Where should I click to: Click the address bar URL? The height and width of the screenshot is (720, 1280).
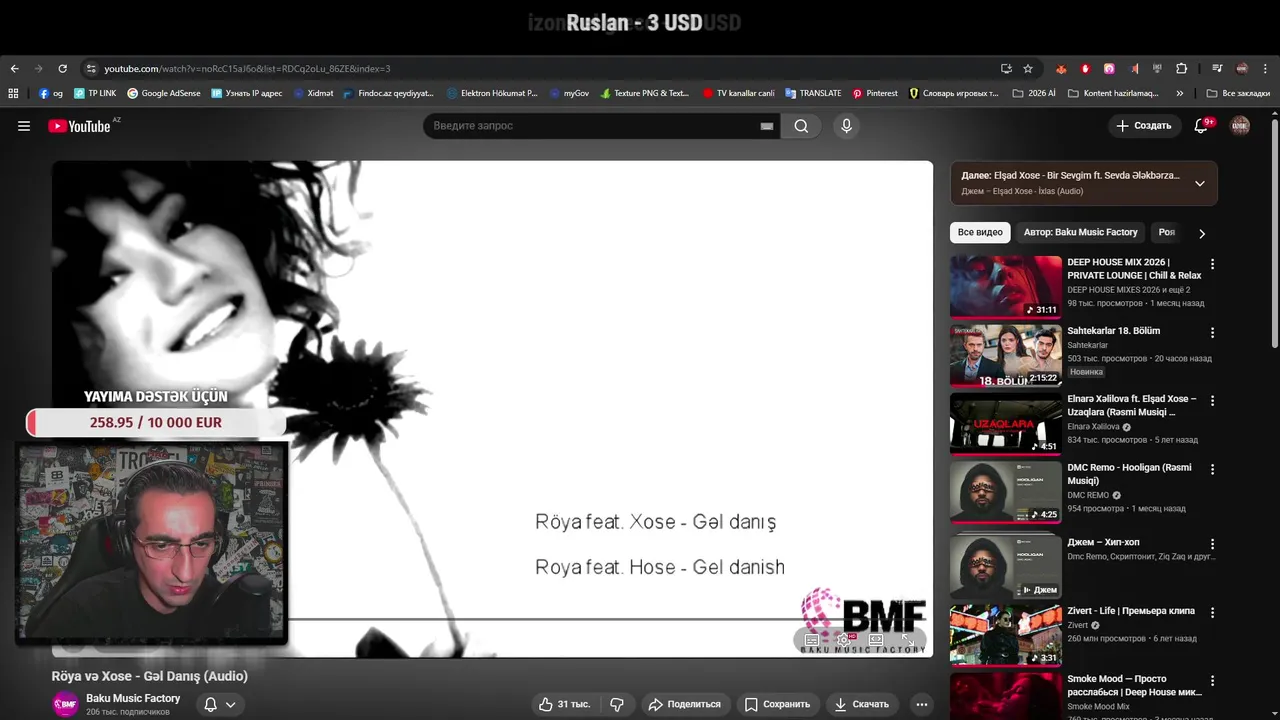point(247,69)
